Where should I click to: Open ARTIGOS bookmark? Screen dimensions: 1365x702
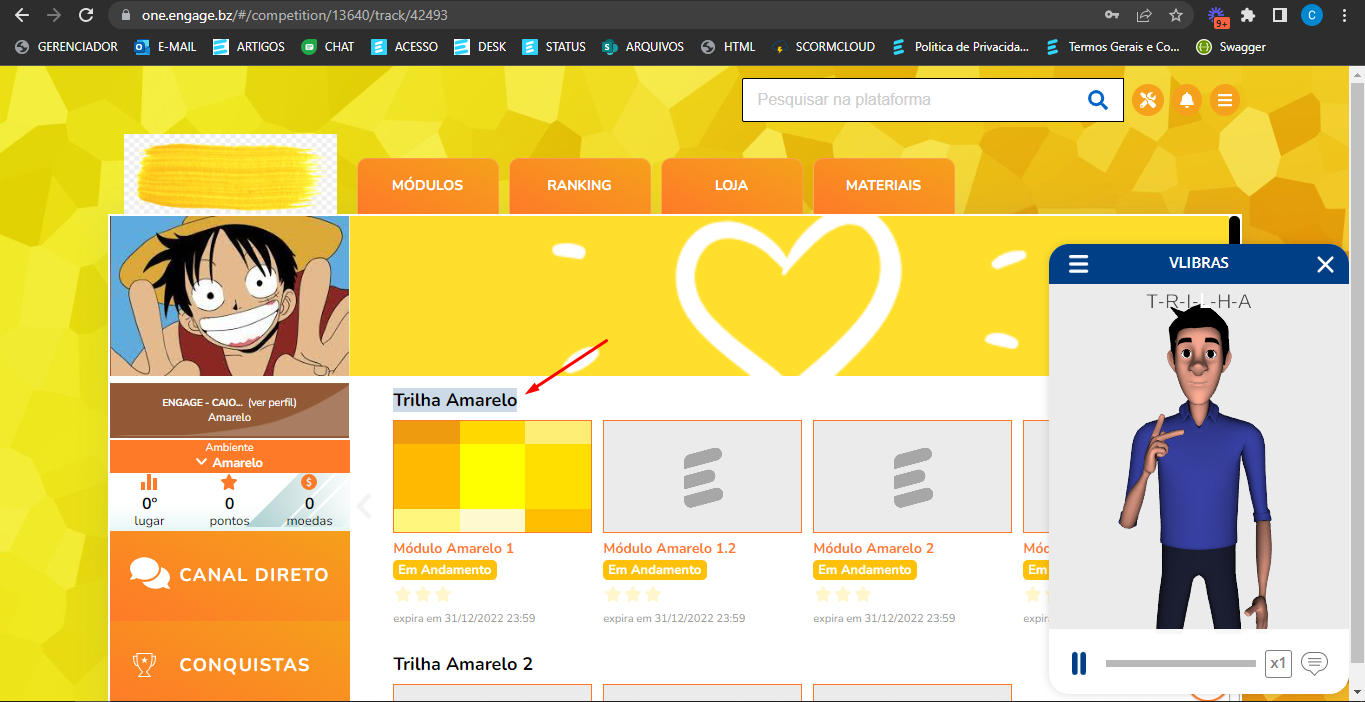click(x=249, y=47)
